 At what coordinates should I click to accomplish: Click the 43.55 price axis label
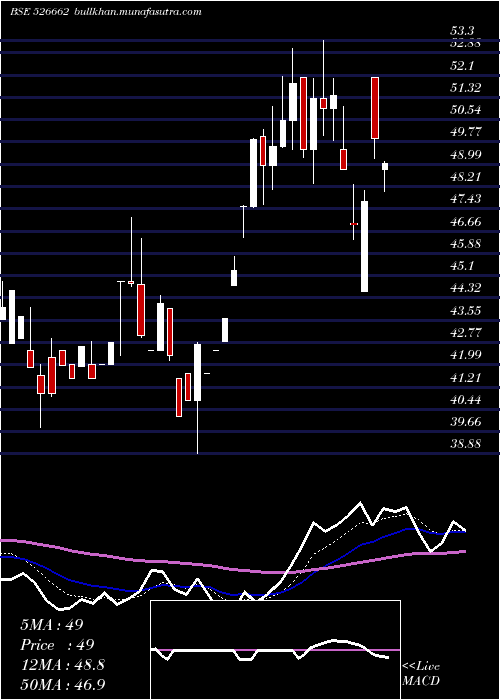click(466, 310)
